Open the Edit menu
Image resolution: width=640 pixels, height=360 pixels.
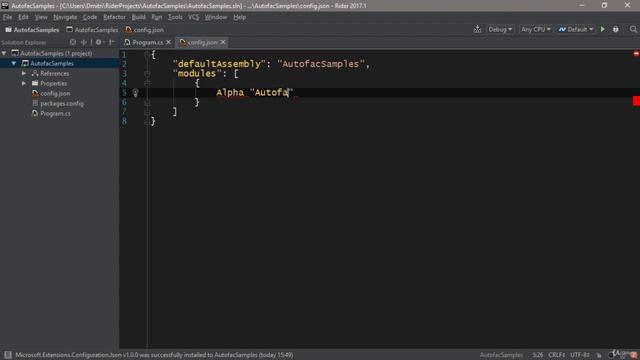23,17
